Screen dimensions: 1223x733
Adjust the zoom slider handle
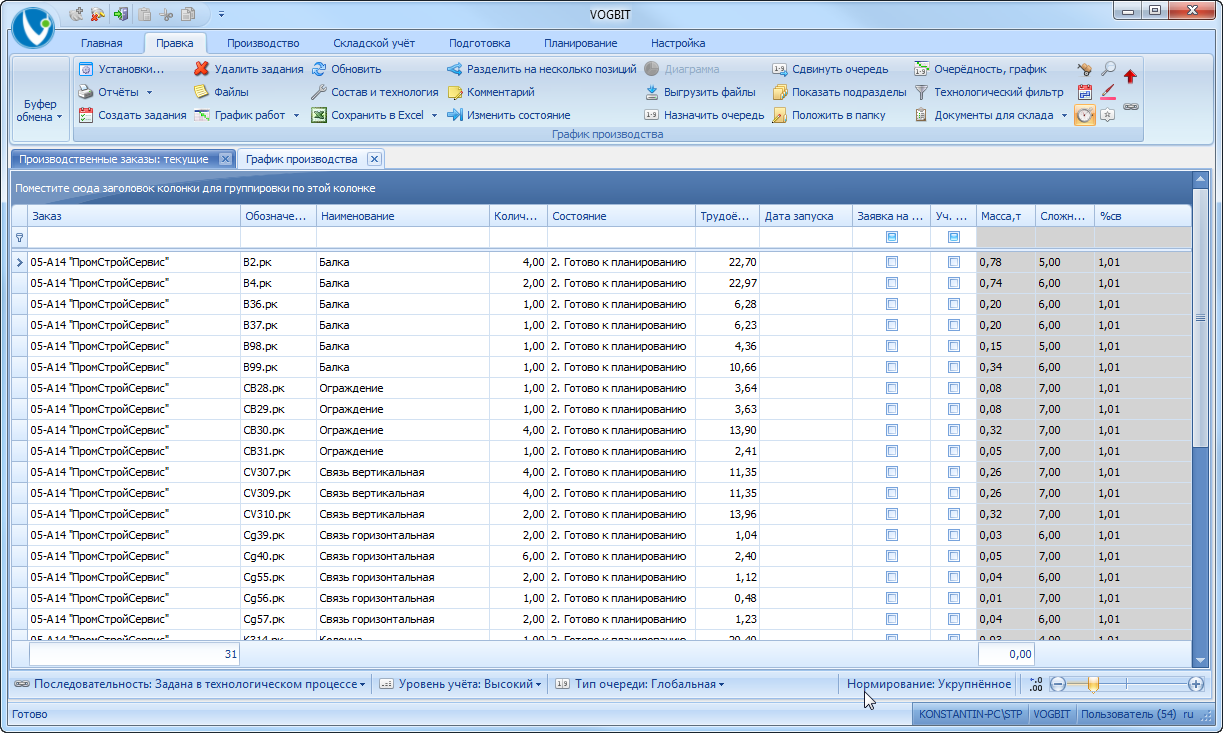click(1093, 684)
